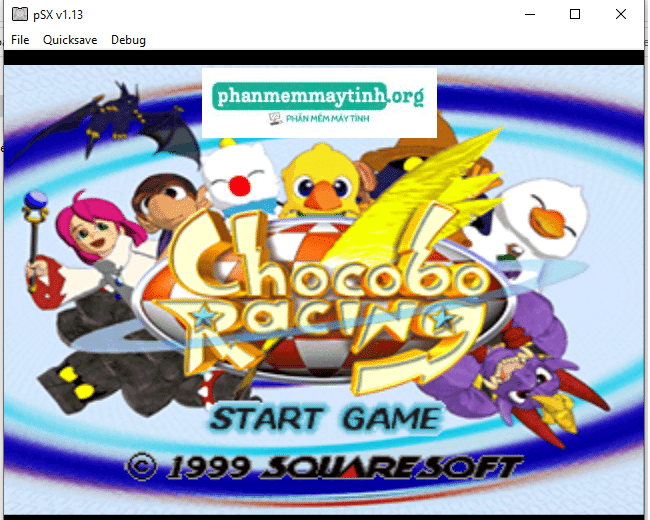The height and width of the screenshot is (520, 650).
Task: Minimize the pSX emulator window
Action: (x=530, y=15)
